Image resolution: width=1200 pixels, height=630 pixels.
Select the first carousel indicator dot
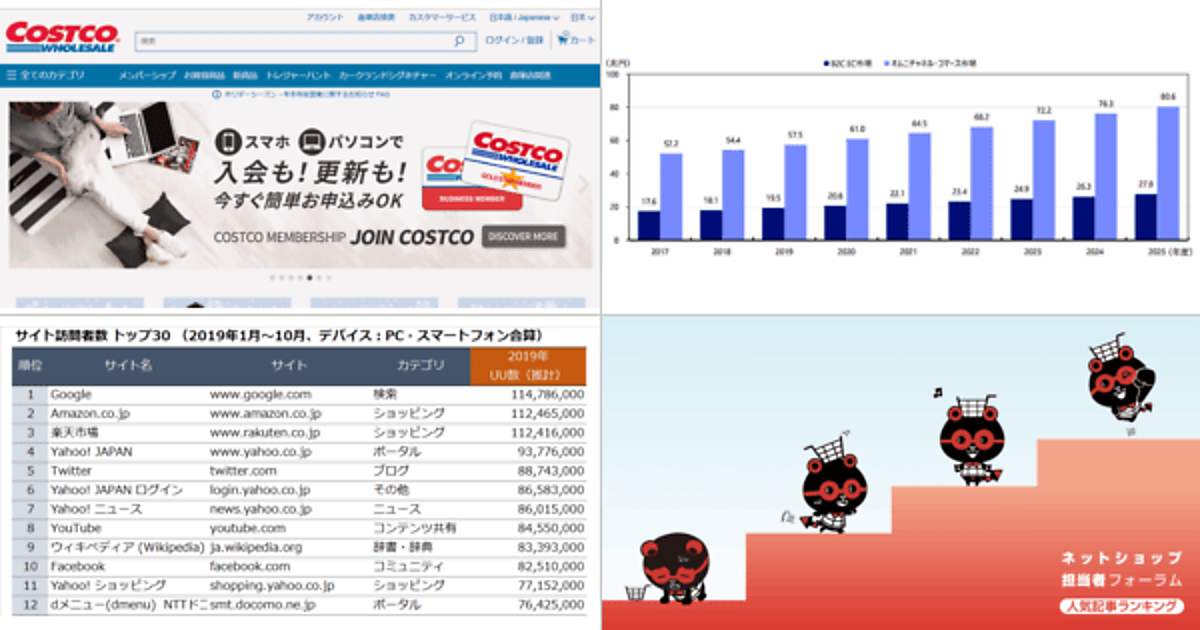click(x=271, y=277)
